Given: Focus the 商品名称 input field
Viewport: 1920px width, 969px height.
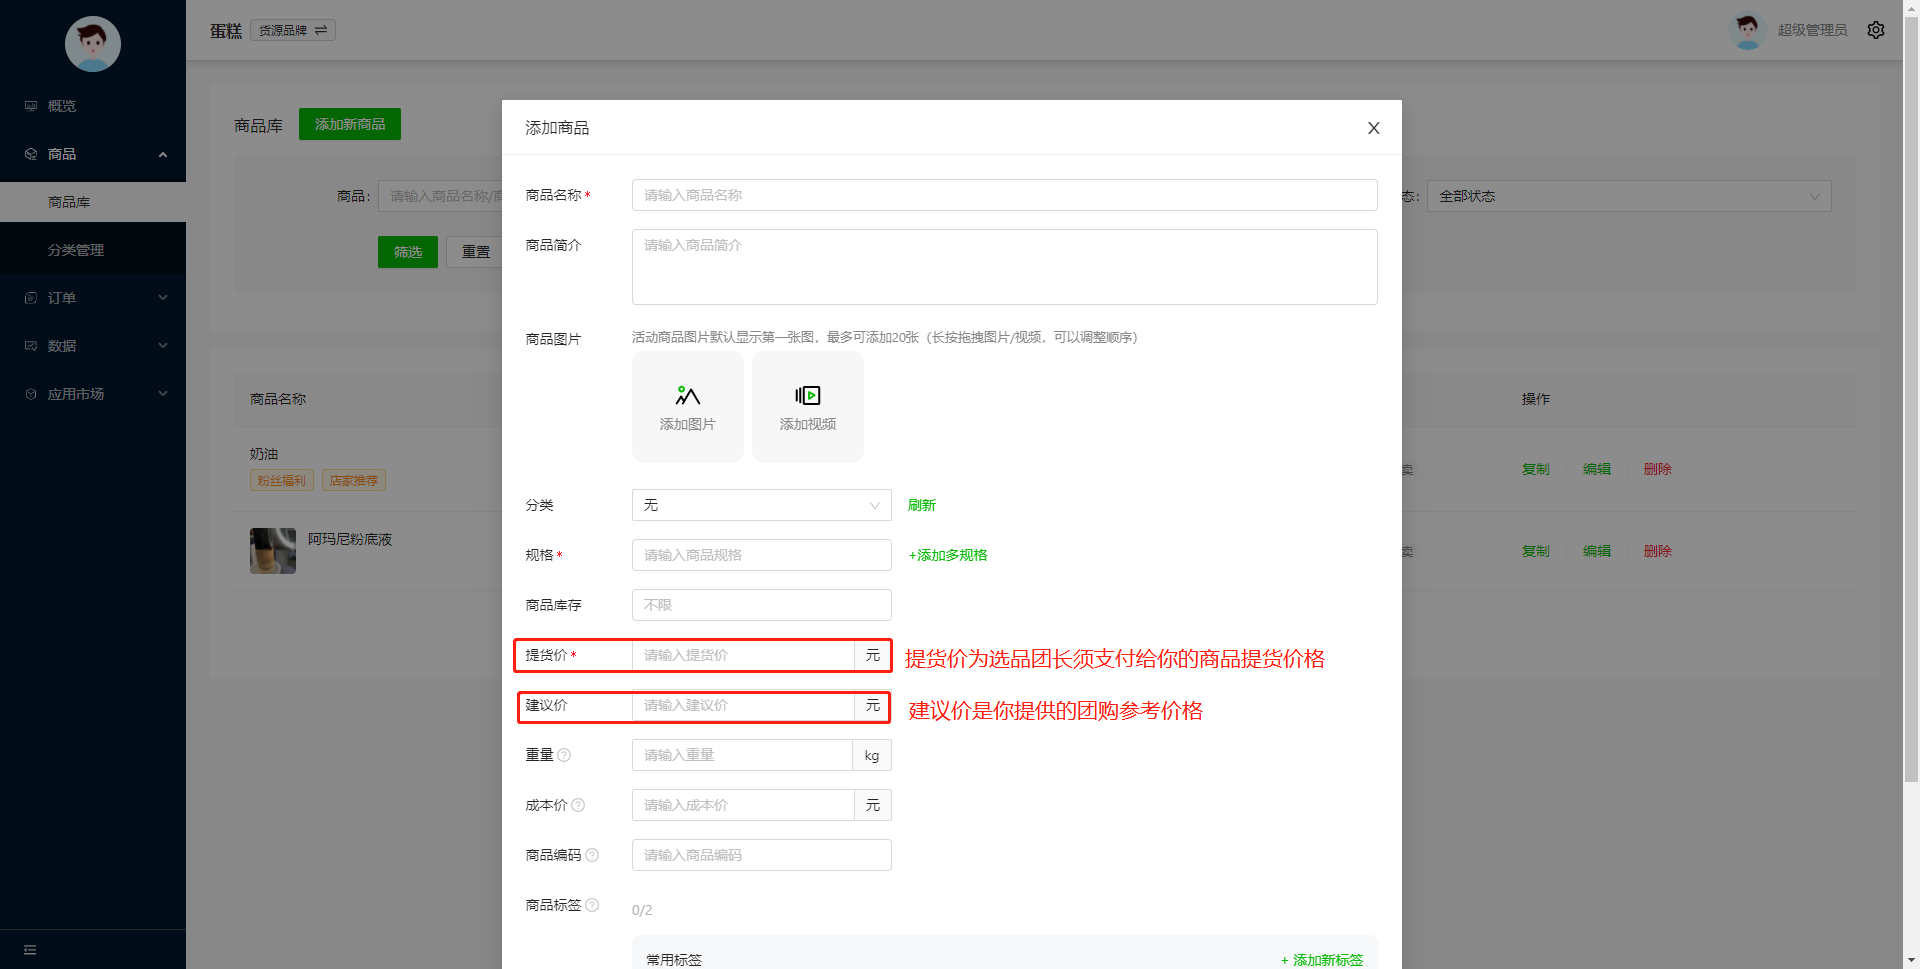Looking at the screenshot, I should tap(1005, 195).
